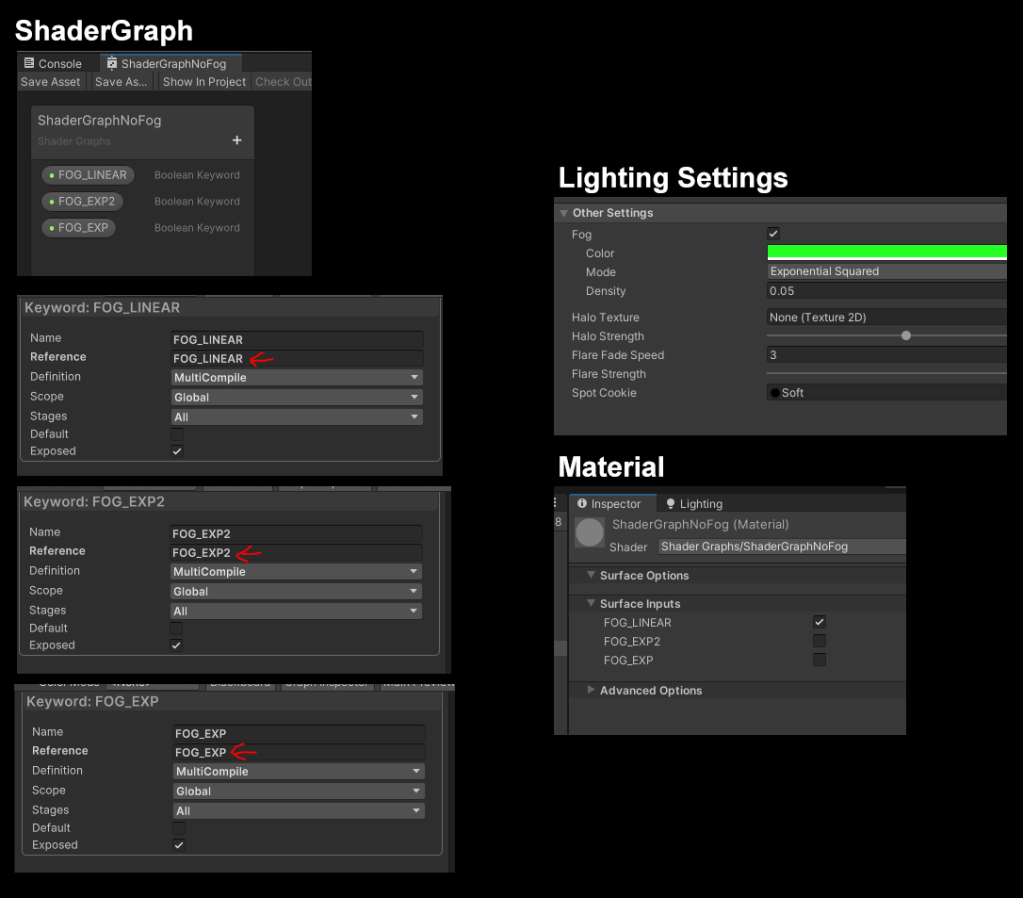Click the material preview sphere icon
Viewport: 1023px width, 898px height.
[590, 533]
